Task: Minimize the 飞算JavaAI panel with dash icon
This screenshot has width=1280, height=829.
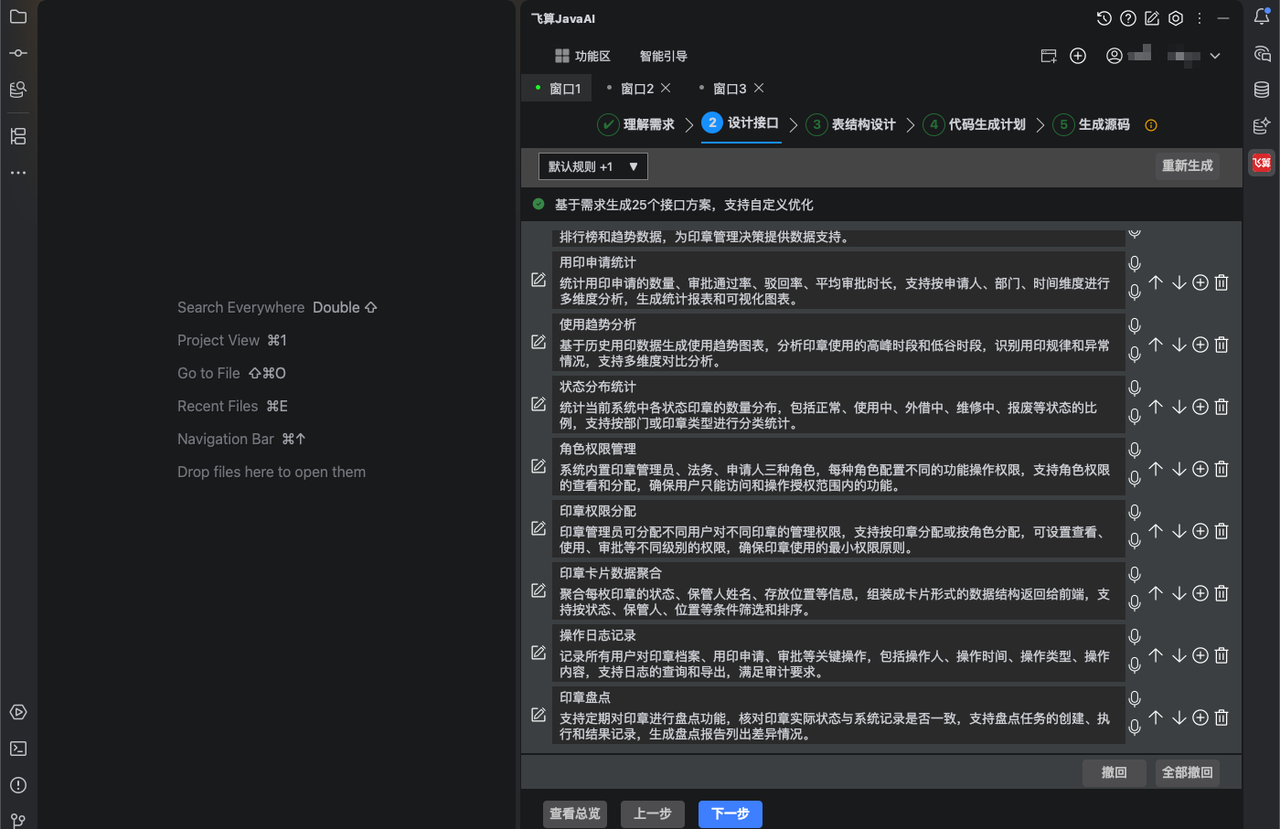Action: (x=1223, y=18)
